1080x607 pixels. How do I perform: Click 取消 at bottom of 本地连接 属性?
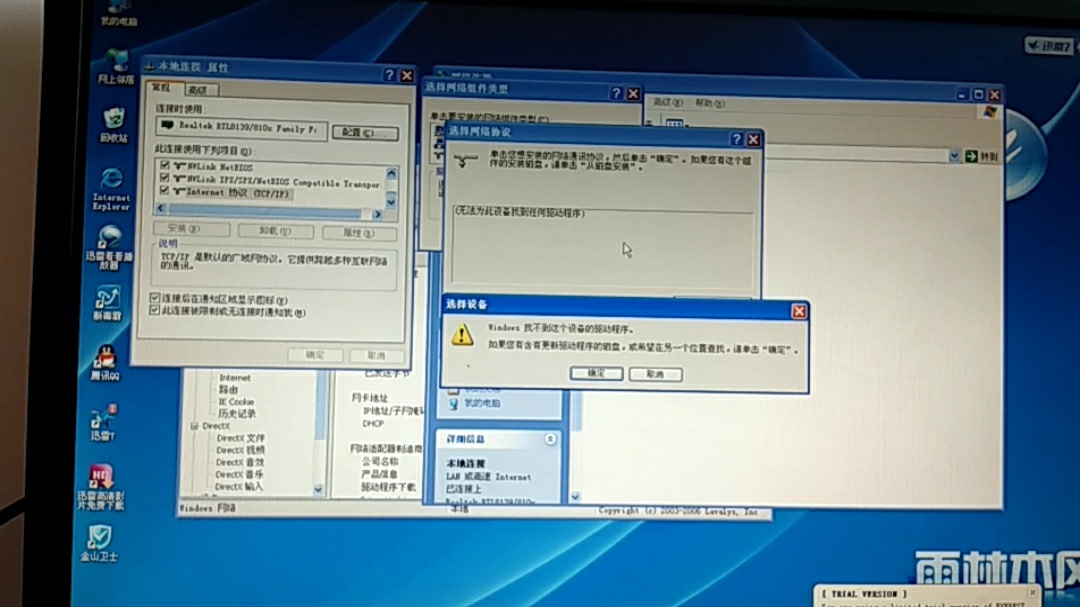click(x=376, y=356)
